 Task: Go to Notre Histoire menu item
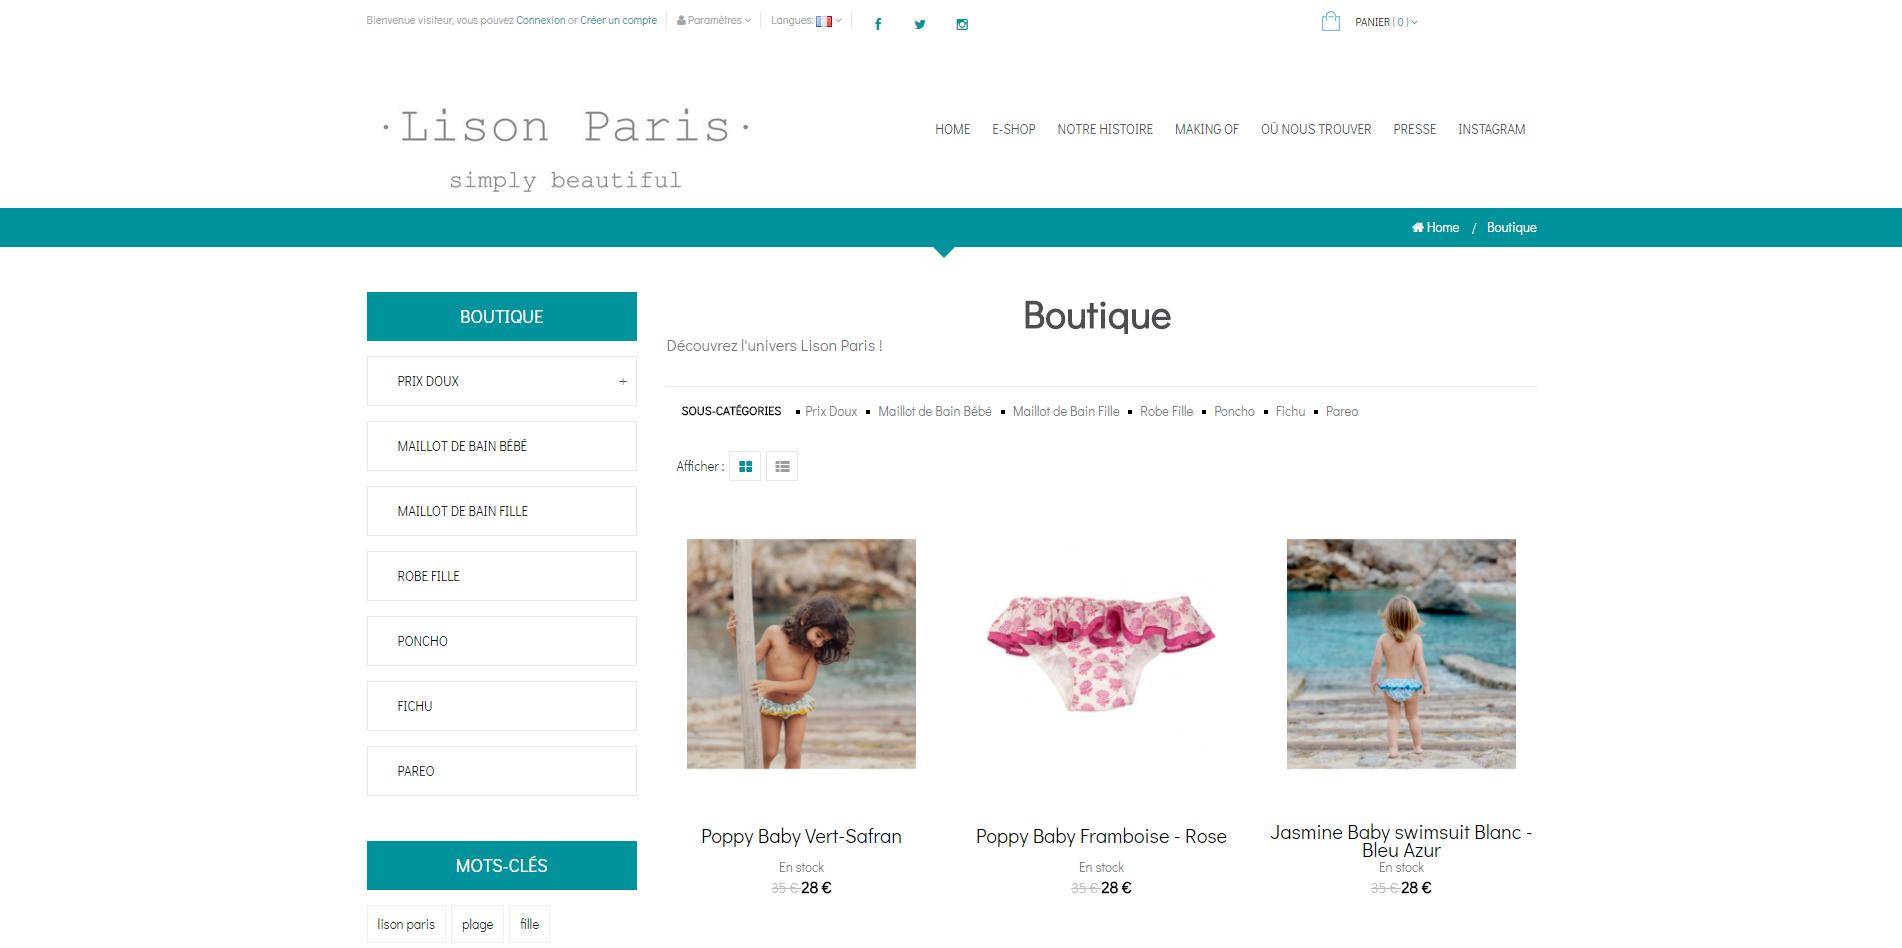[x=1105, y=129]
